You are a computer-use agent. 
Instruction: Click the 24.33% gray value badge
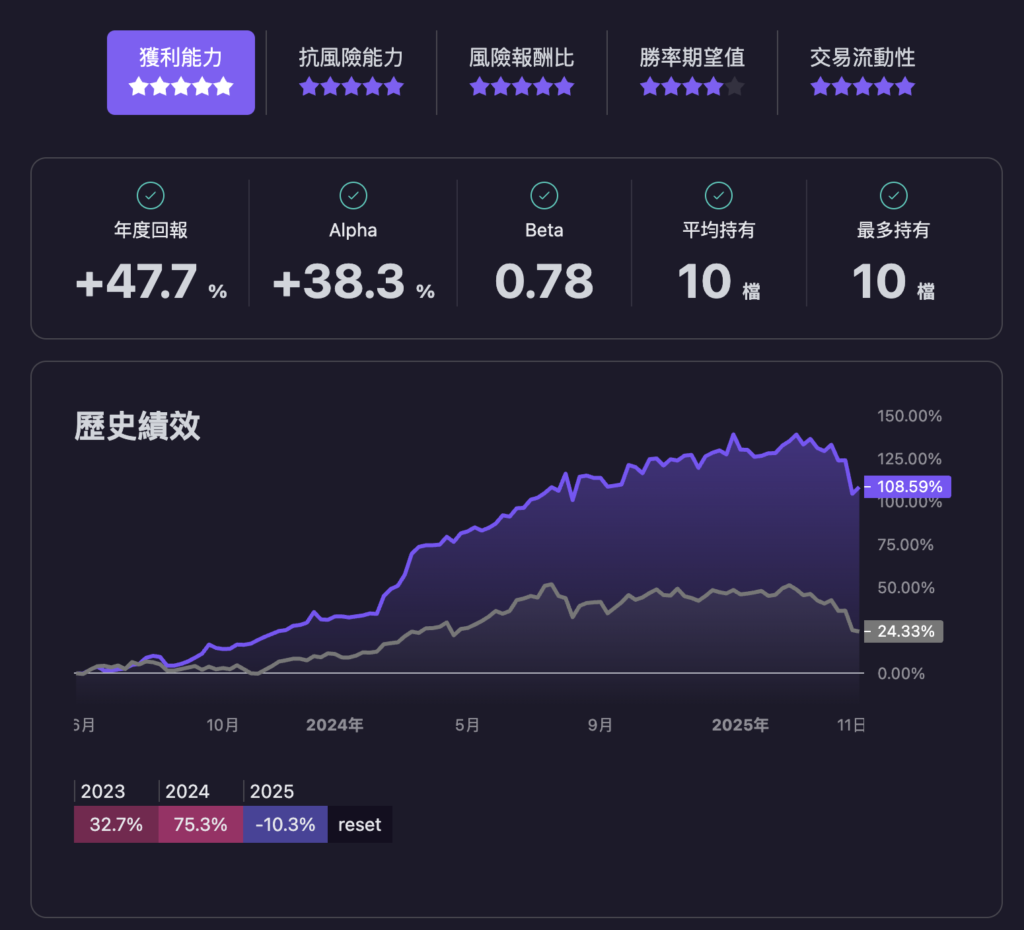(x=903, y=632)
